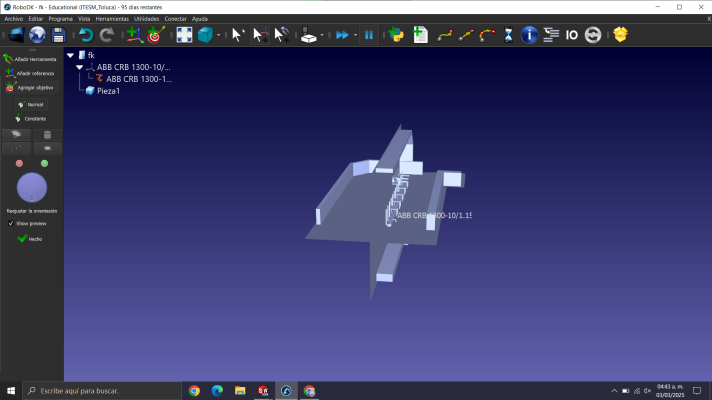
Task: Add a new Python program
Action: pos(397,35)
